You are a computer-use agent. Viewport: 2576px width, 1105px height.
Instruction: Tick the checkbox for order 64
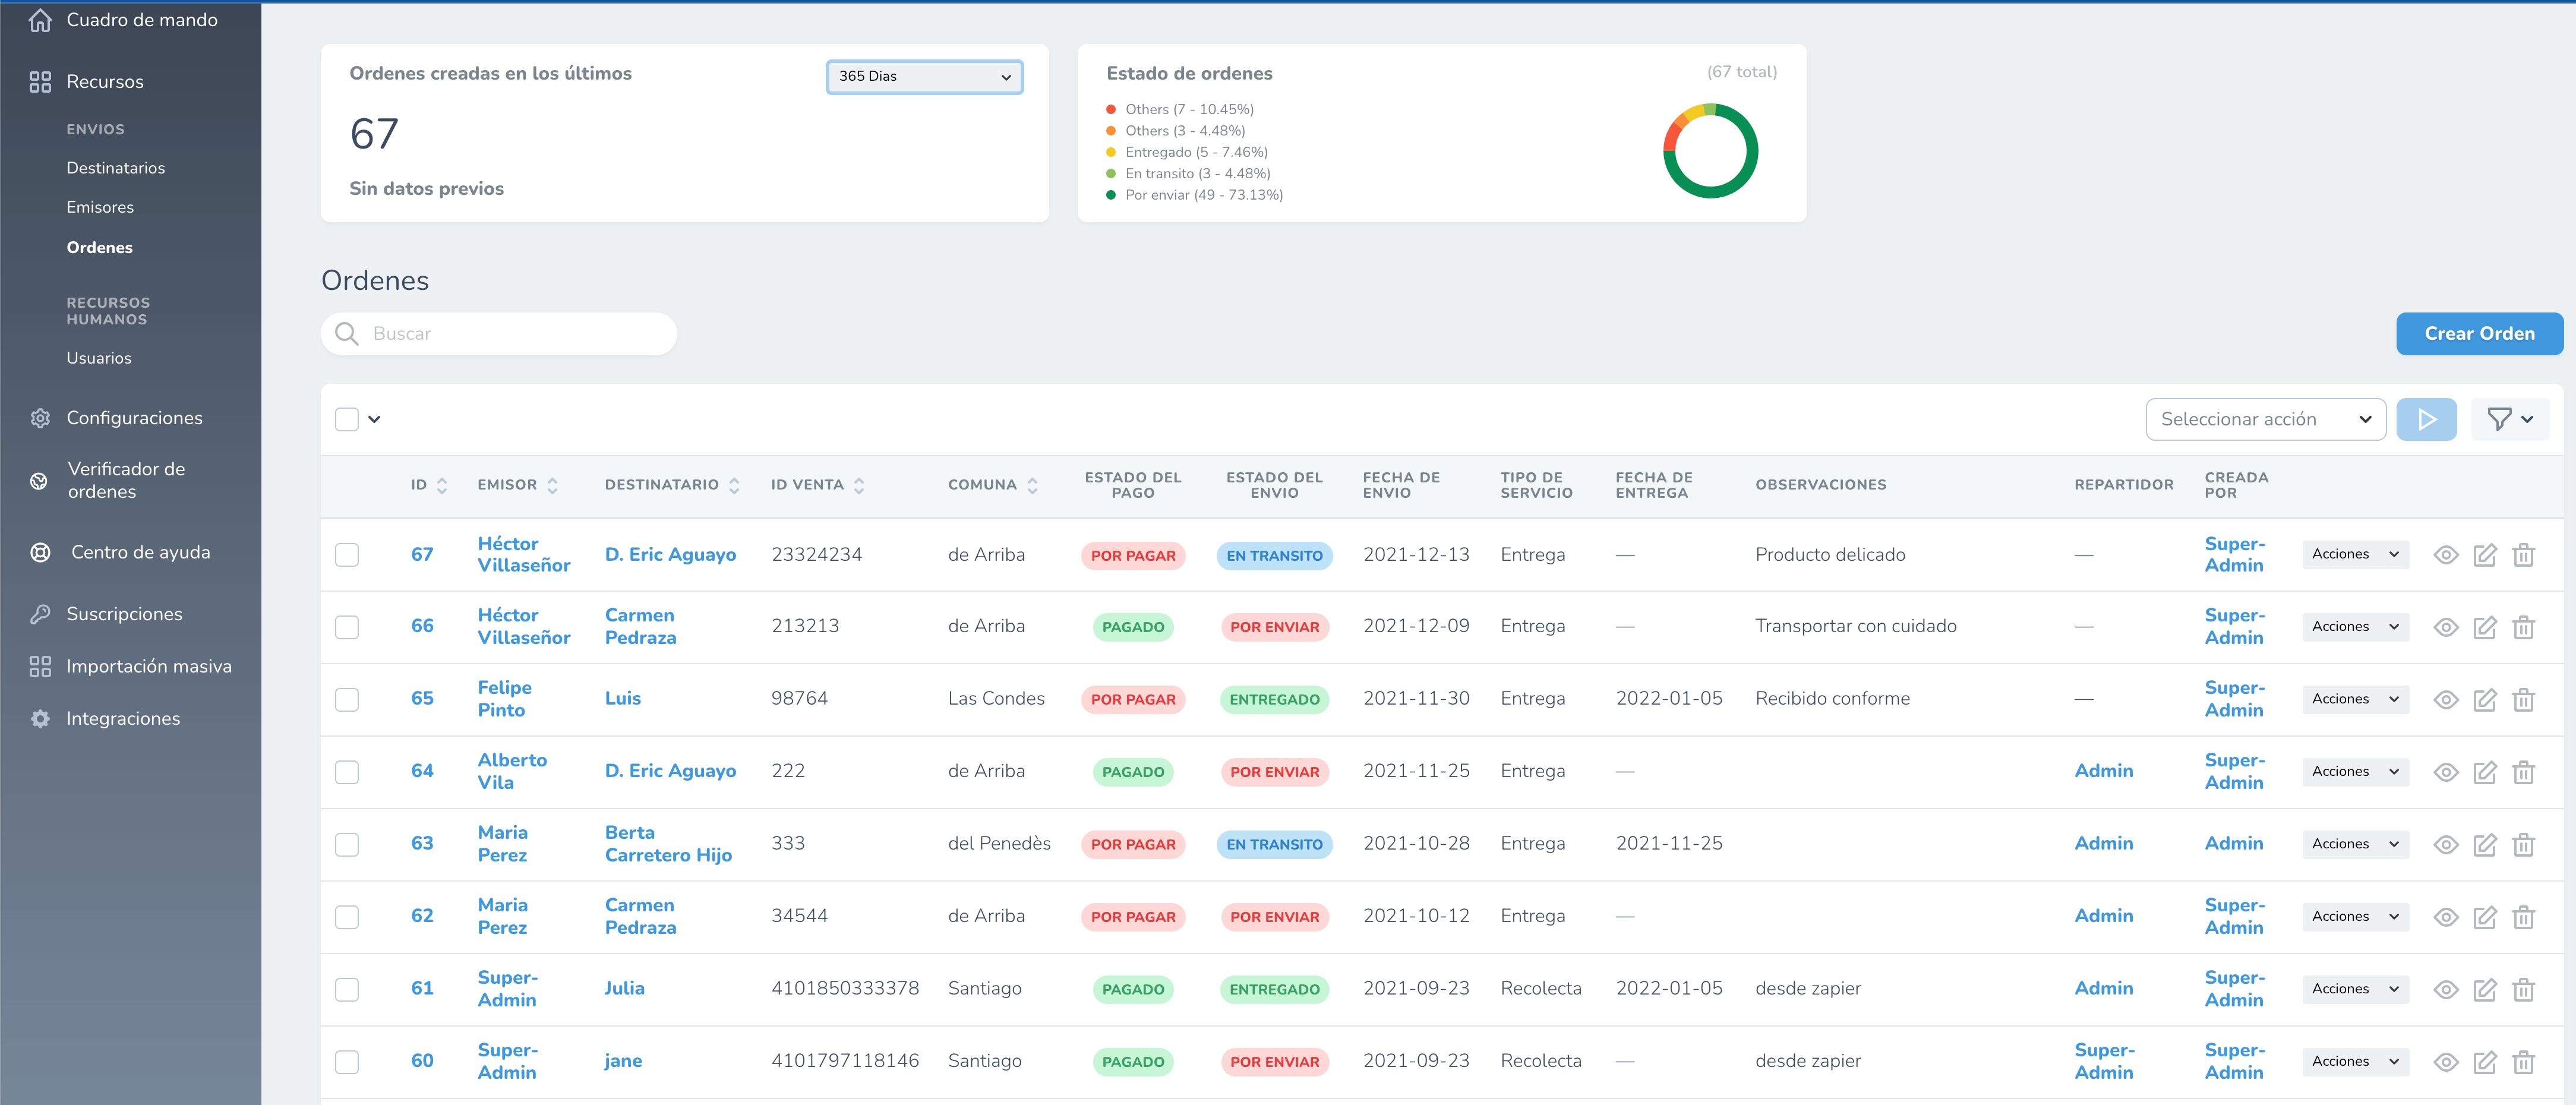click(347, 772)
